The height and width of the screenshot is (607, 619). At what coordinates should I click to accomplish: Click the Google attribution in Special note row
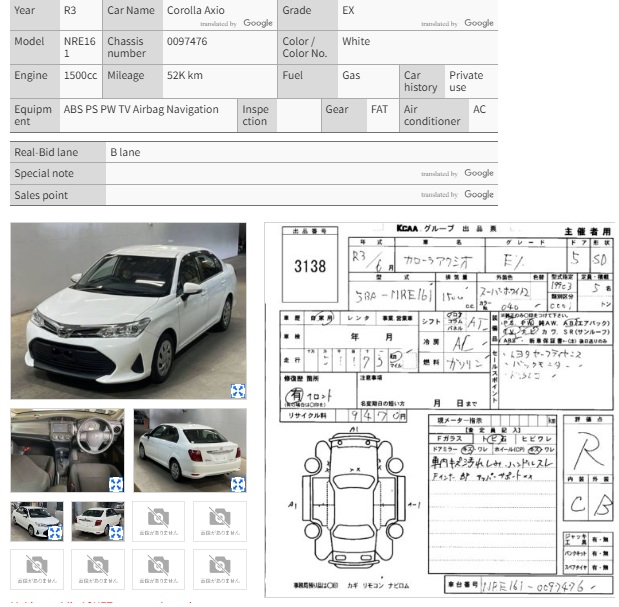click(479, 173)
